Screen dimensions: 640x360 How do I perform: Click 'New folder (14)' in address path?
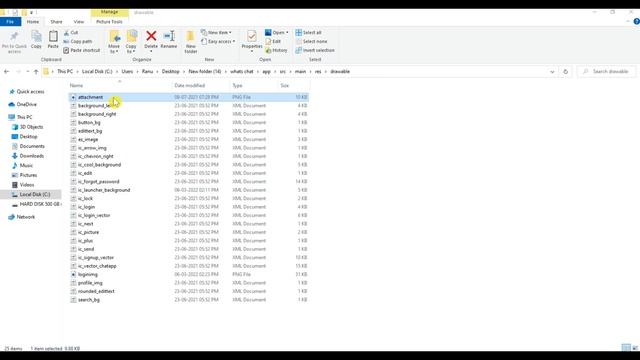coord(205,71)
